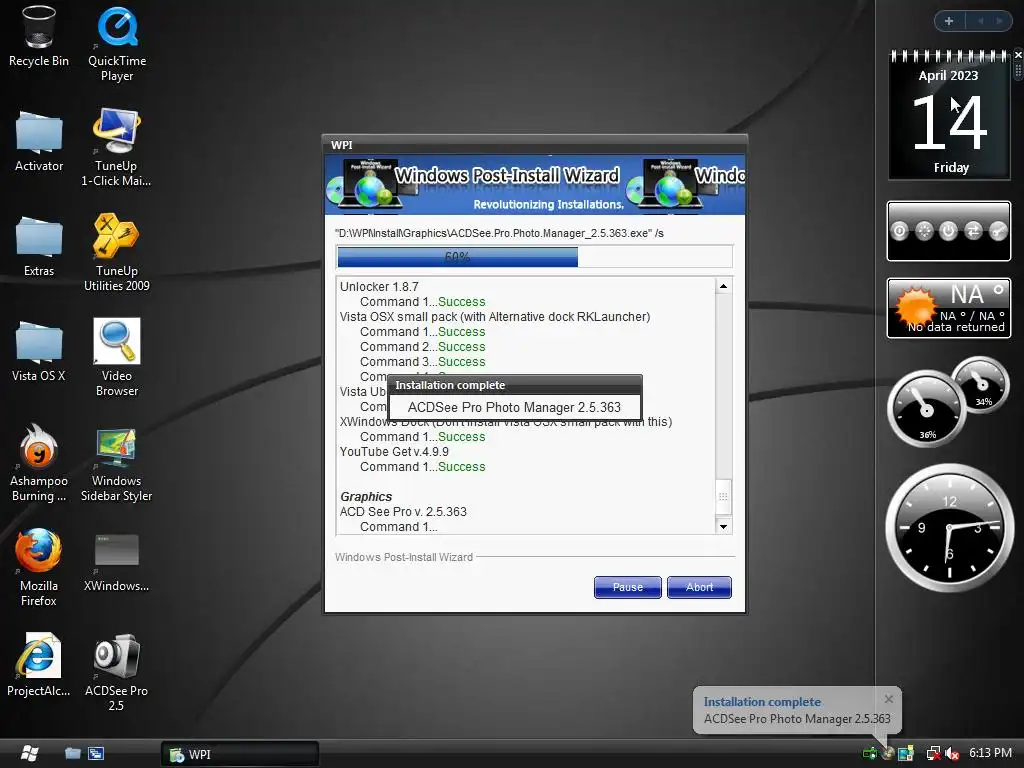The height and width of the screenshot is (768, 1024).
Task: Select the Unlocker 1.8.7 log entry
Action: coord(379,287)
